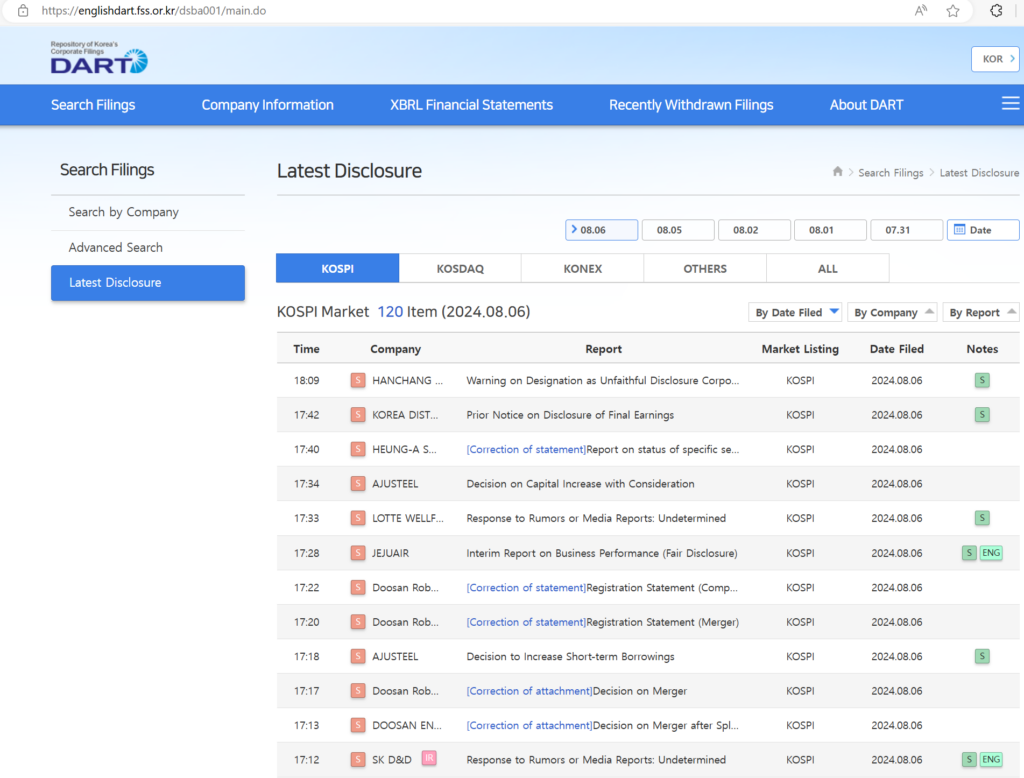Click the DART logo
This screenshot has width=1024, height=778.
tap(99, 57)
